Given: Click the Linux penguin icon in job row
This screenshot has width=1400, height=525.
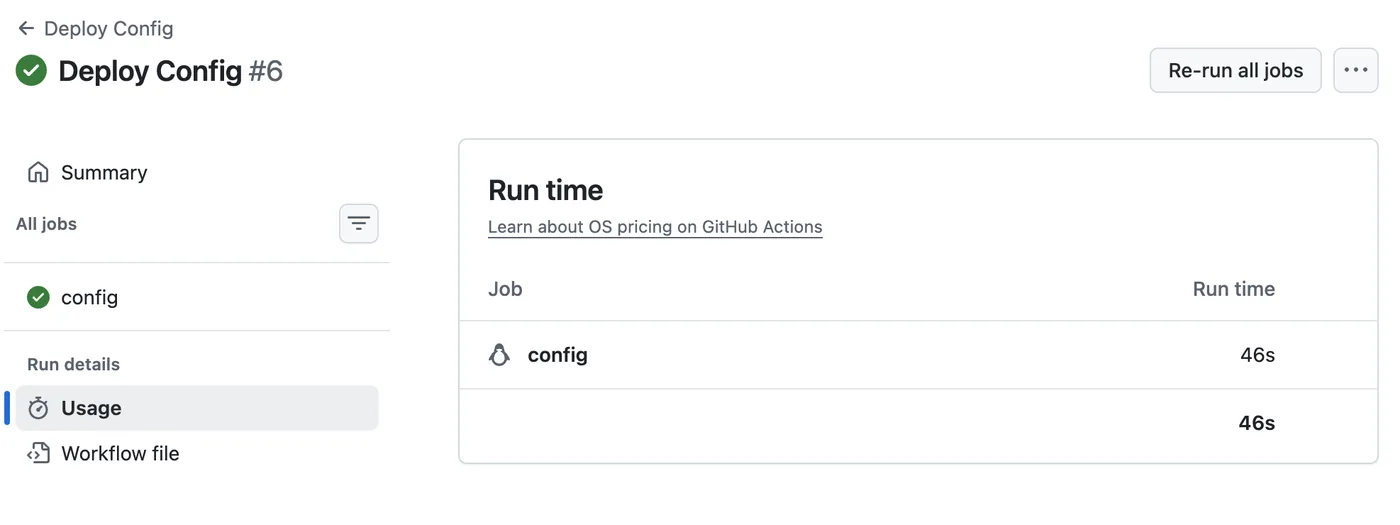Looking at the screenshot, I should (499, 355).
